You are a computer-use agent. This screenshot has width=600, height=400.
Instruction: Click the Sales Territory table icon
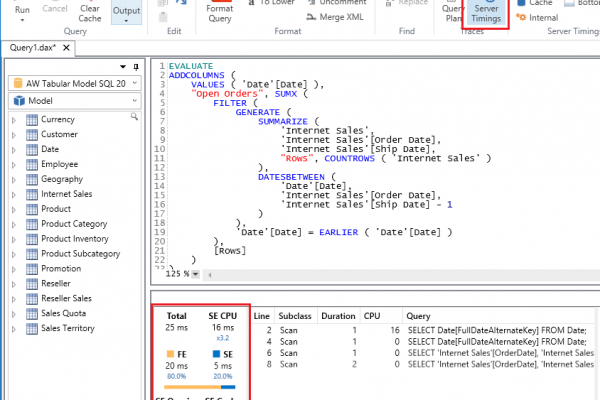pyautogui.click(x=32, y=329)
